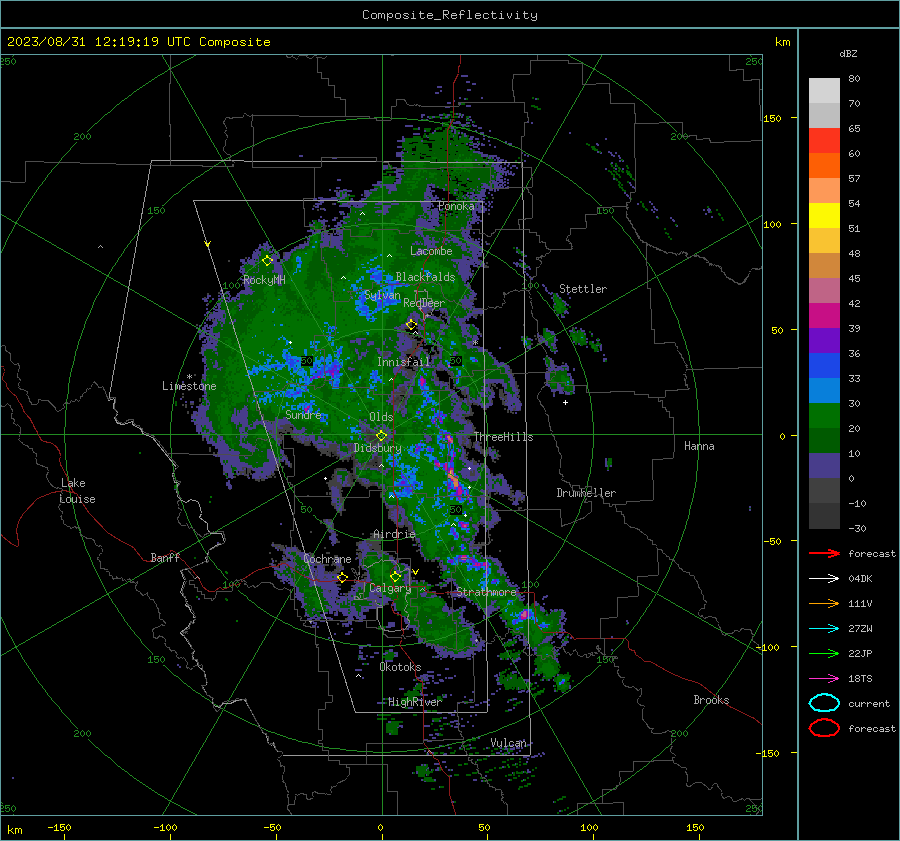The image size is (900, 841).
Task: Click the white 04DK arrow icon
Action: [824, 578]
